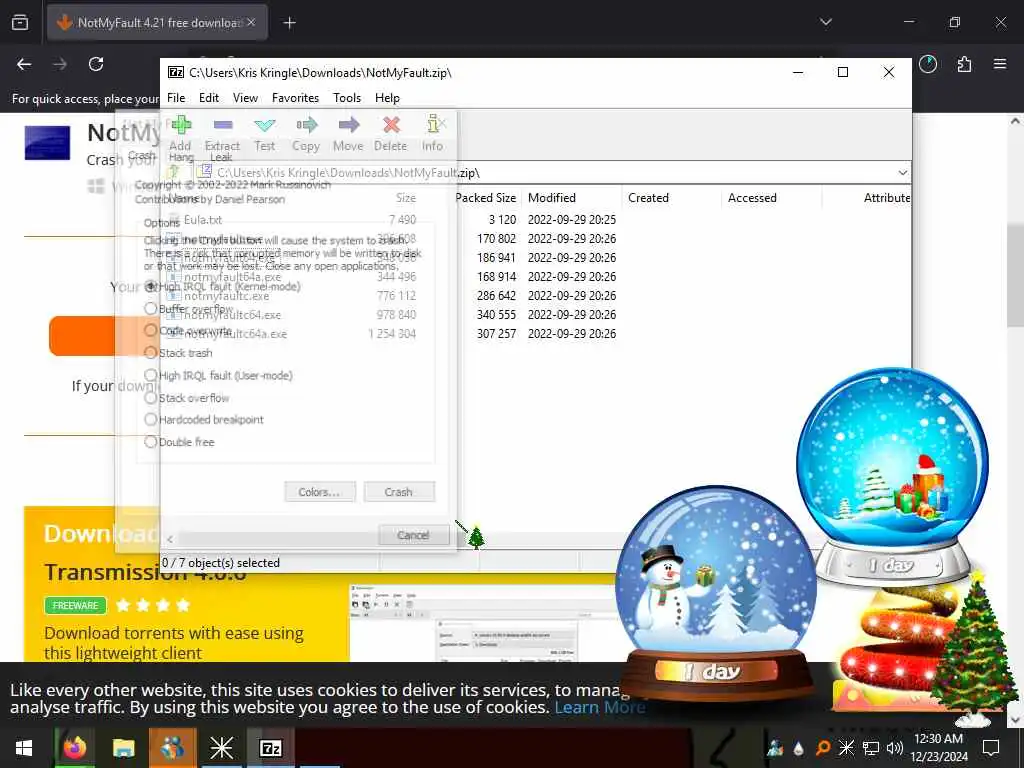Click the Crash button in NotMyFault dialog
Screen dimensions: 1024x768
(399, 492)
